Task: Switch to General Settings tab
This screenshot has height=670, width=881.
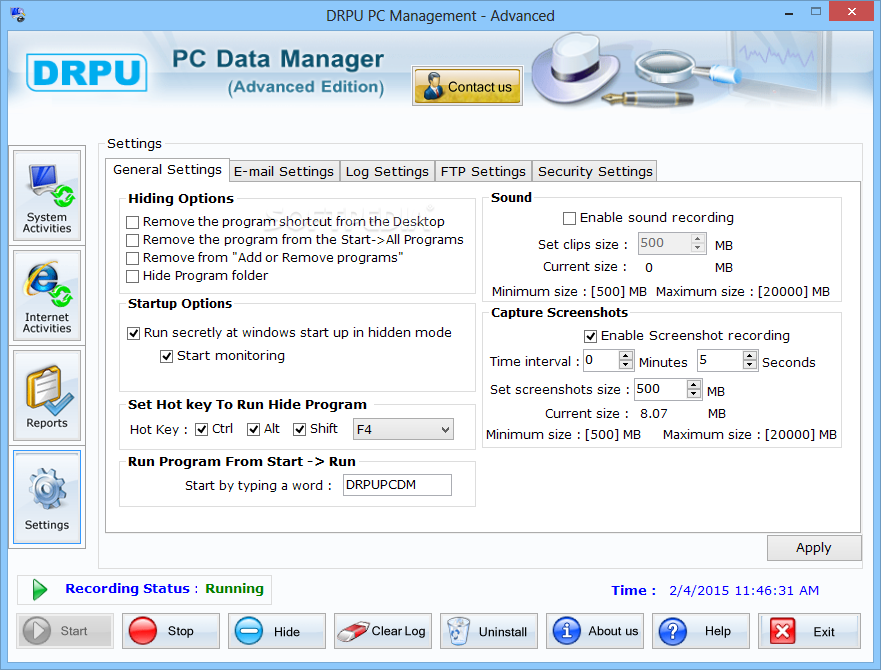Action: 167,170
